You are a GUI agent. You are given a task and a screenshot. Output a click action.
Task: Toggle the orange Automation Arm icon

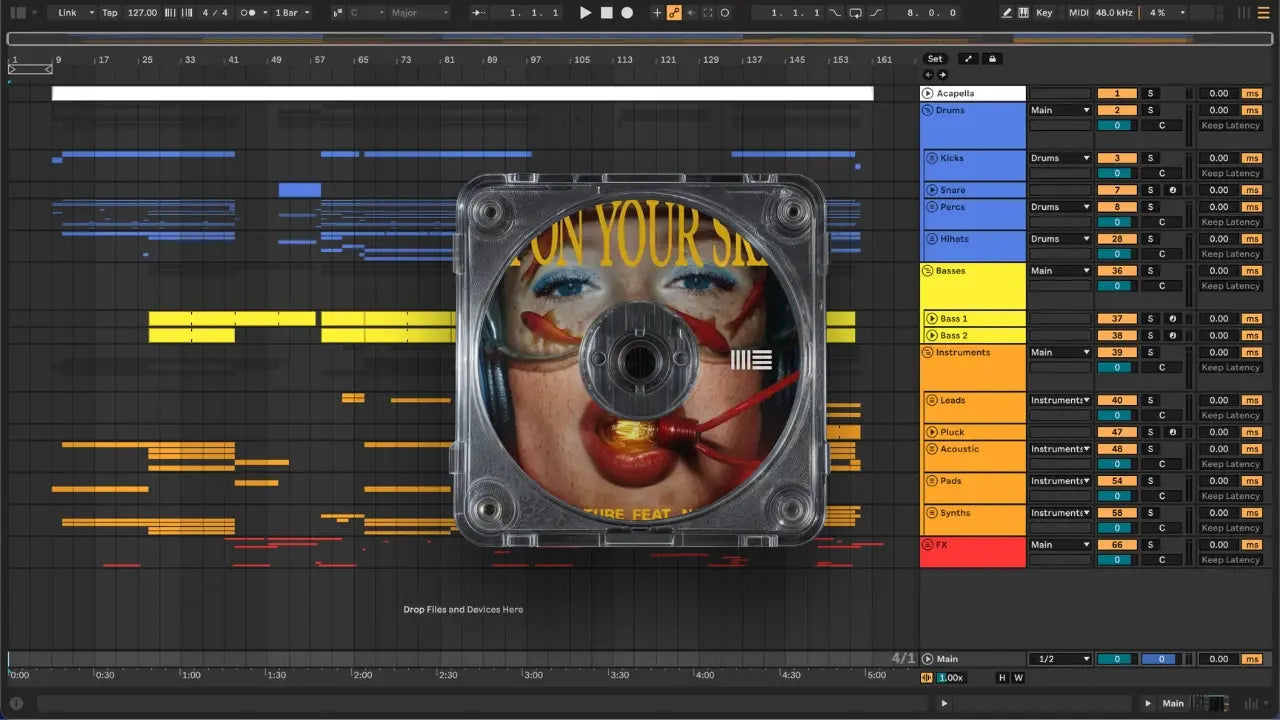(x=674, y=13)
